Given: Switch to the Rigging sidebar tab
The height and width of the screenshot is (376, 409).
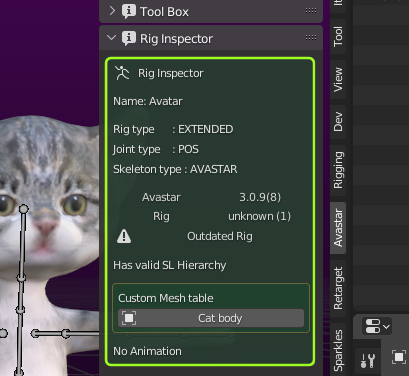Looking at the screenshot, I should [x=338, y=170].
